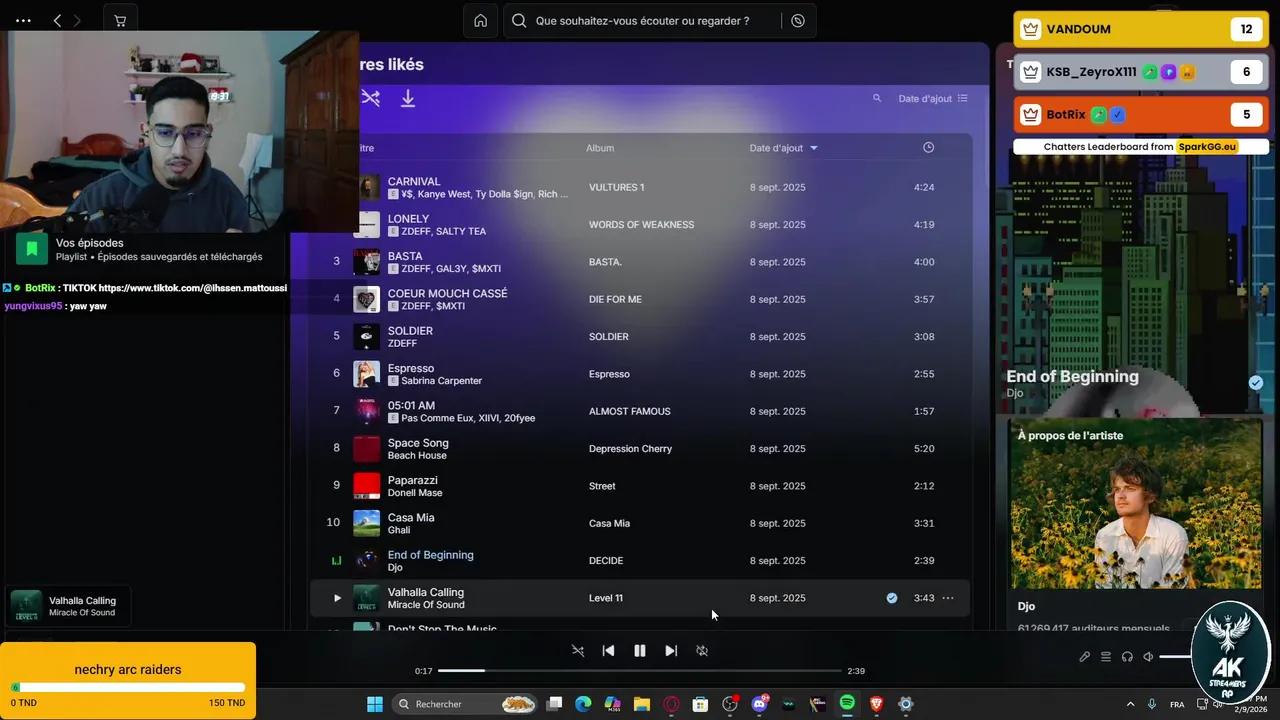Screen dimensions: 1280x720
Task: Mute the Spotify volume speaker icon
Action: click(1149, 657)
